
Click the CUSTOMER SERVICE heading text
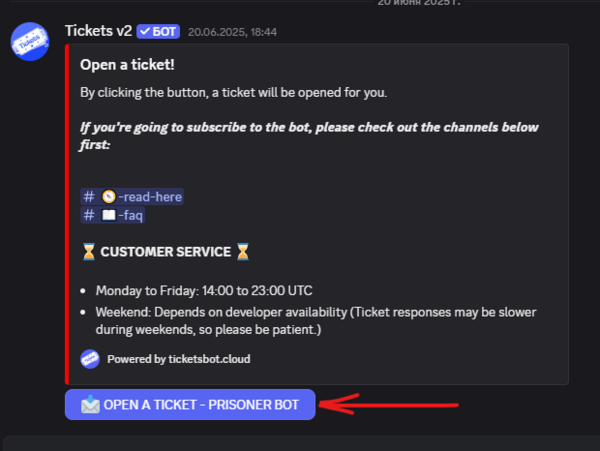[x=165, y=252]
